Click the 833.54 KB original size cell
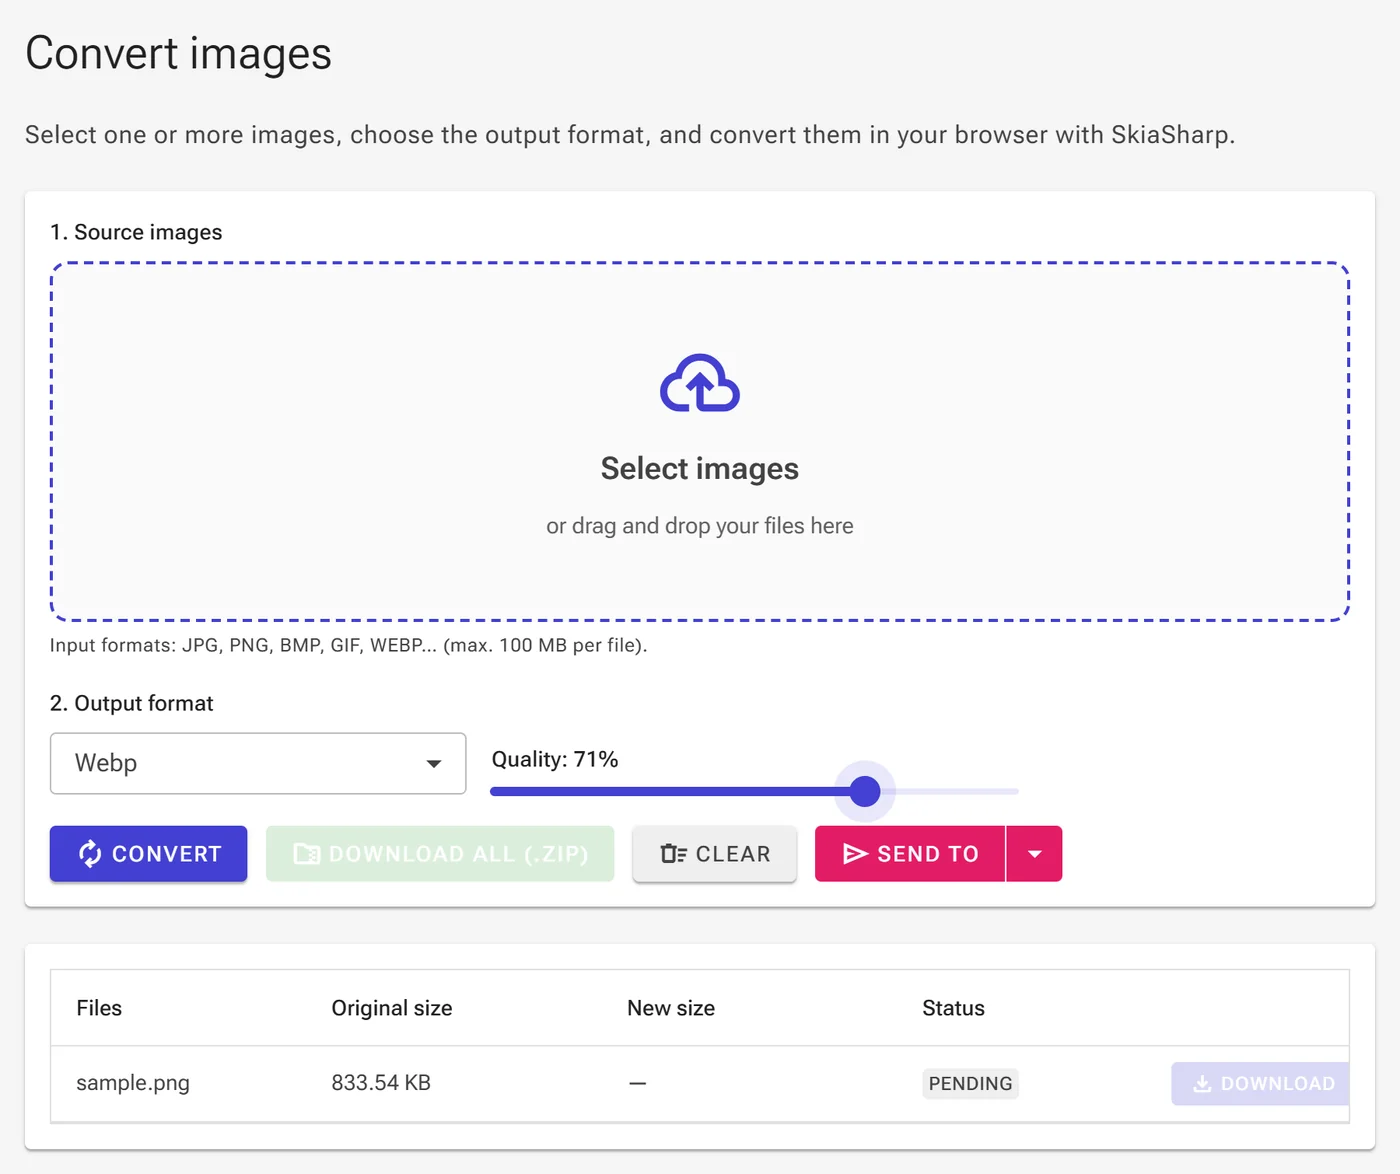This screenshot has width=1400, height=1174. pos(381,1083)
